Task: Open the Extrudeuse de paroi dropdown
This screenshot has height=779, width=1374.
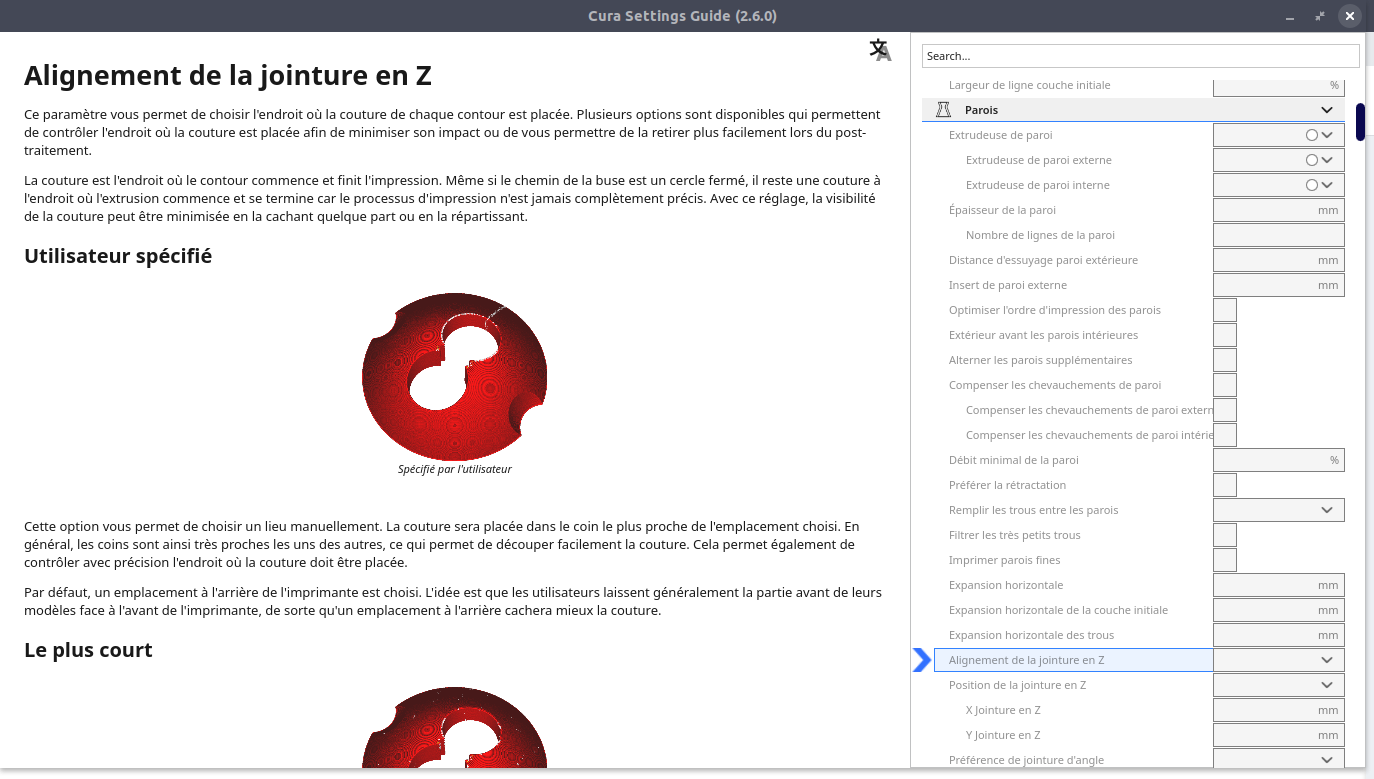Action: click(1279, 135)
